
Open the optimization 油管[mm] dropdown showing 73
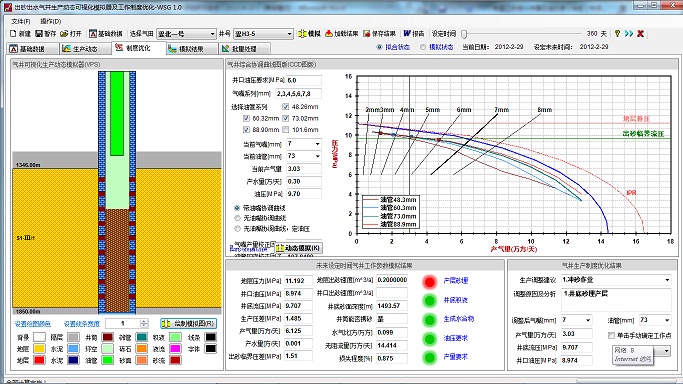(x=655, y=320)
